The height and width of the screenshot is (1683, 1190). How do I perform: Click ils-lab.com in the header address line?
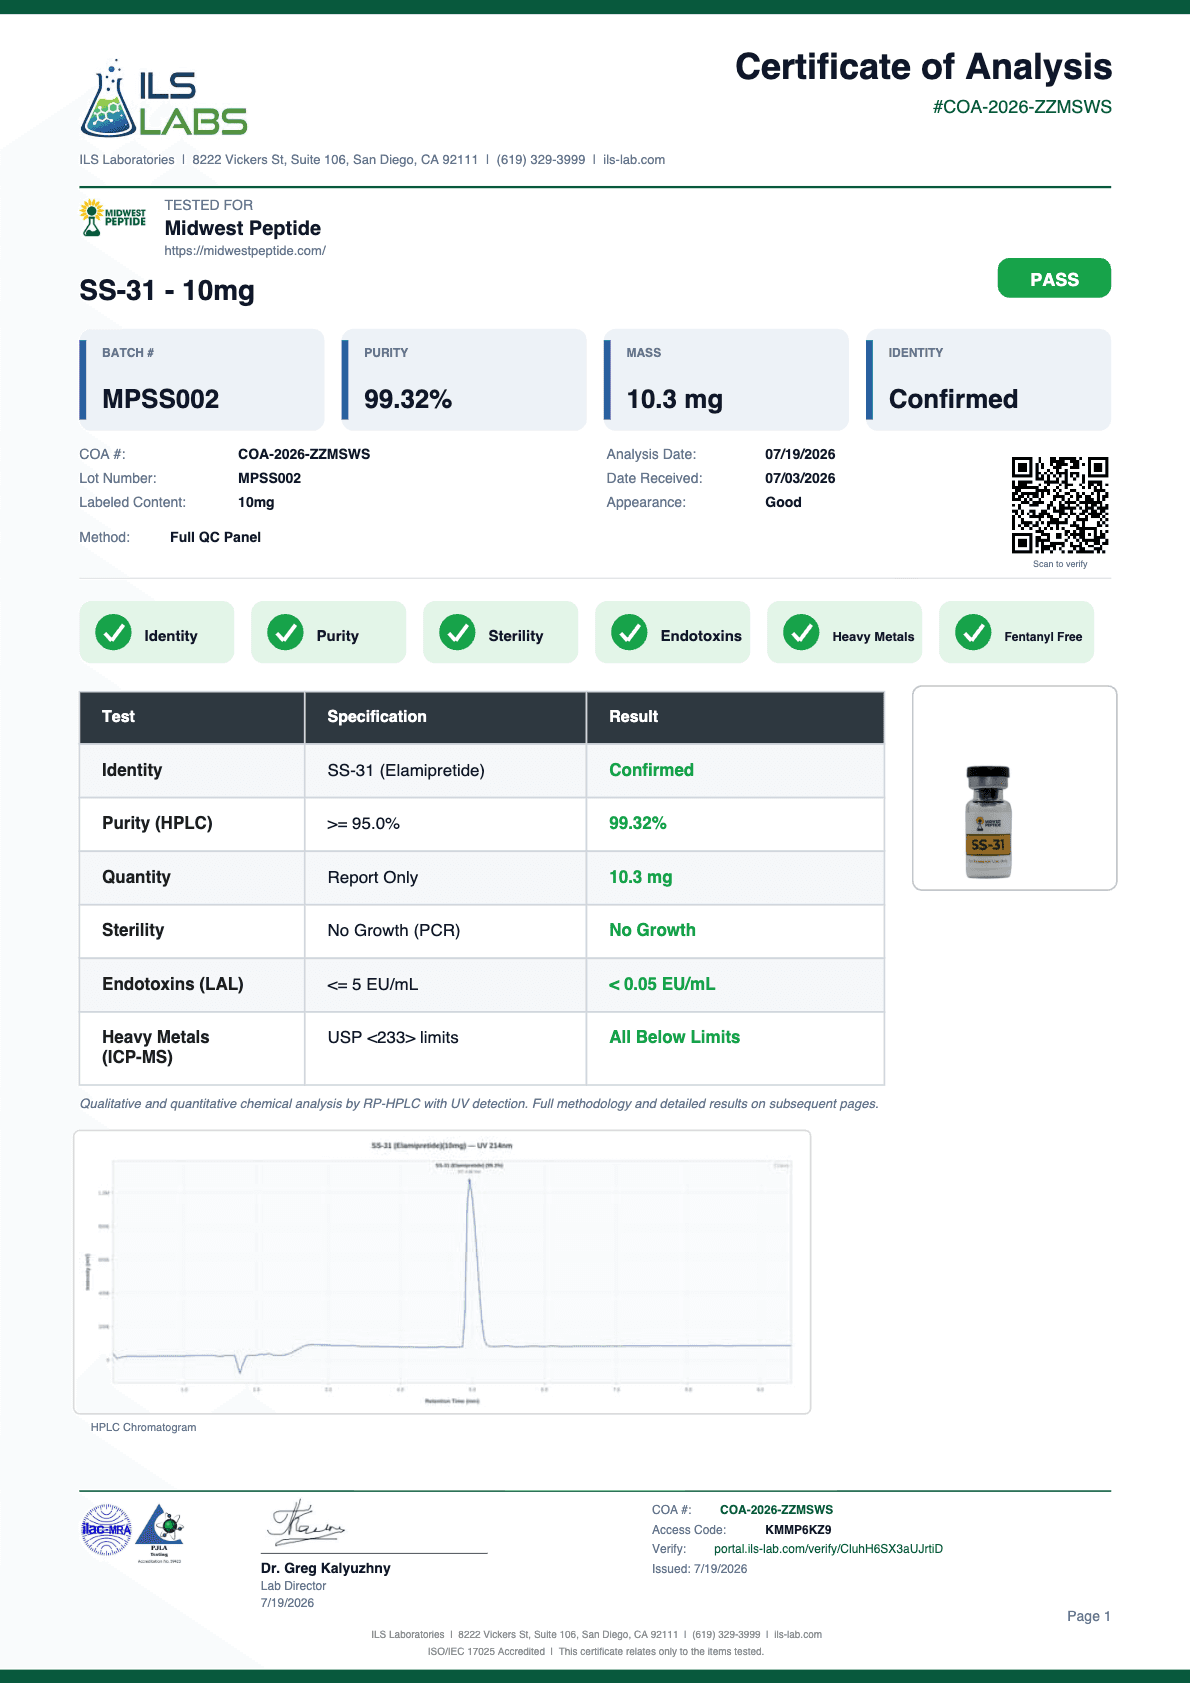click(x=634, y=160)
